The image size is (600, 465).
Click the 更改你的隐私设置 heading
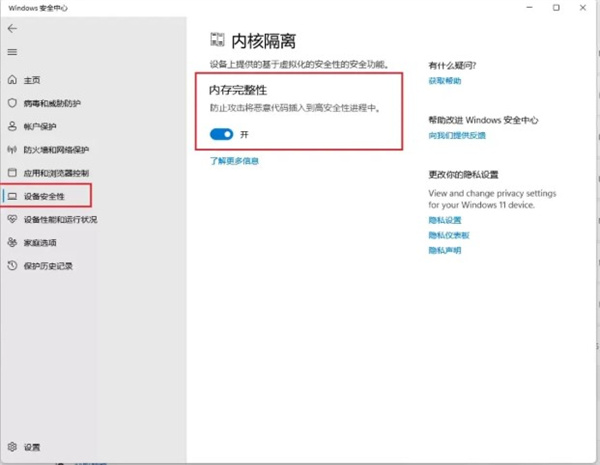(x=463, y=175)
